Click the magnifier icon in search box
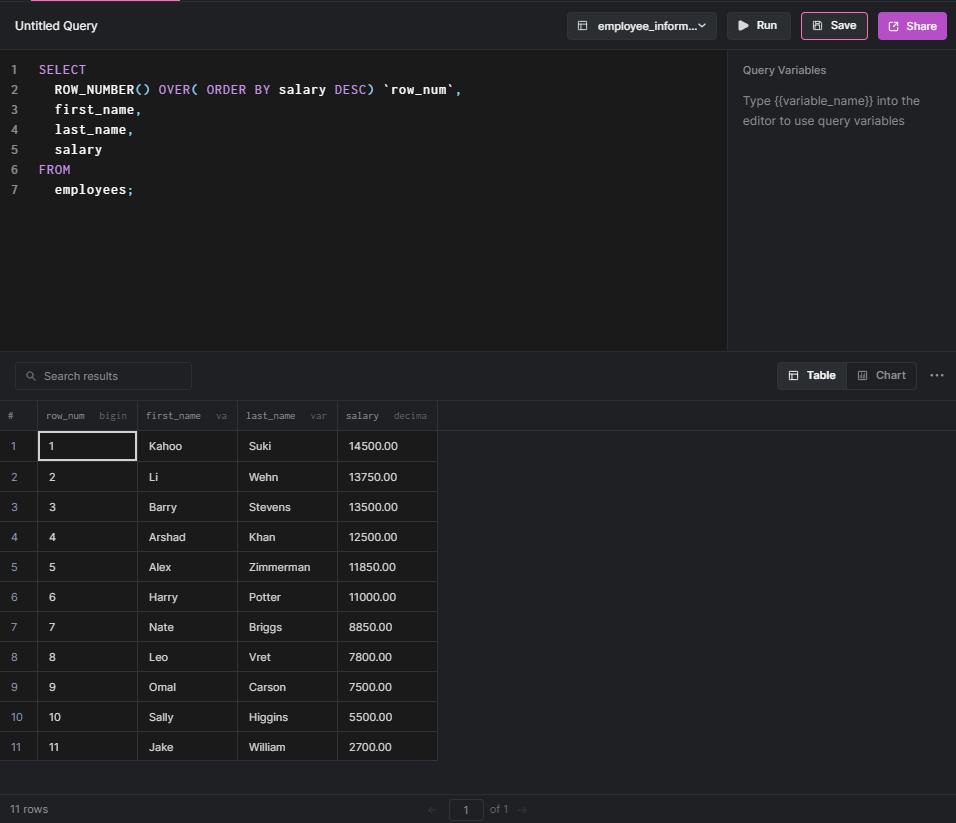 point(30,376)
